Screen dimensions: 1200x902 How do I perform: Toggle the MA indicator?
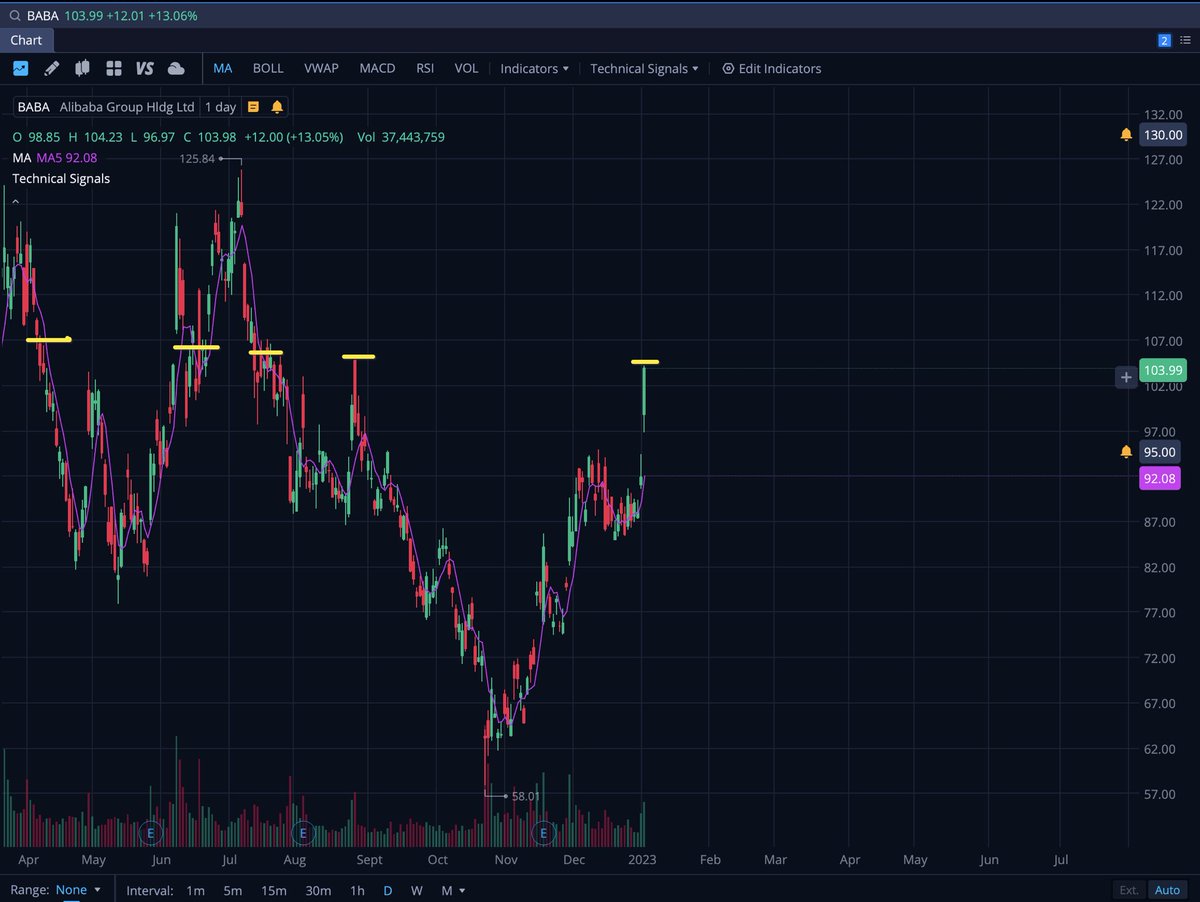[x=223, y=68]
